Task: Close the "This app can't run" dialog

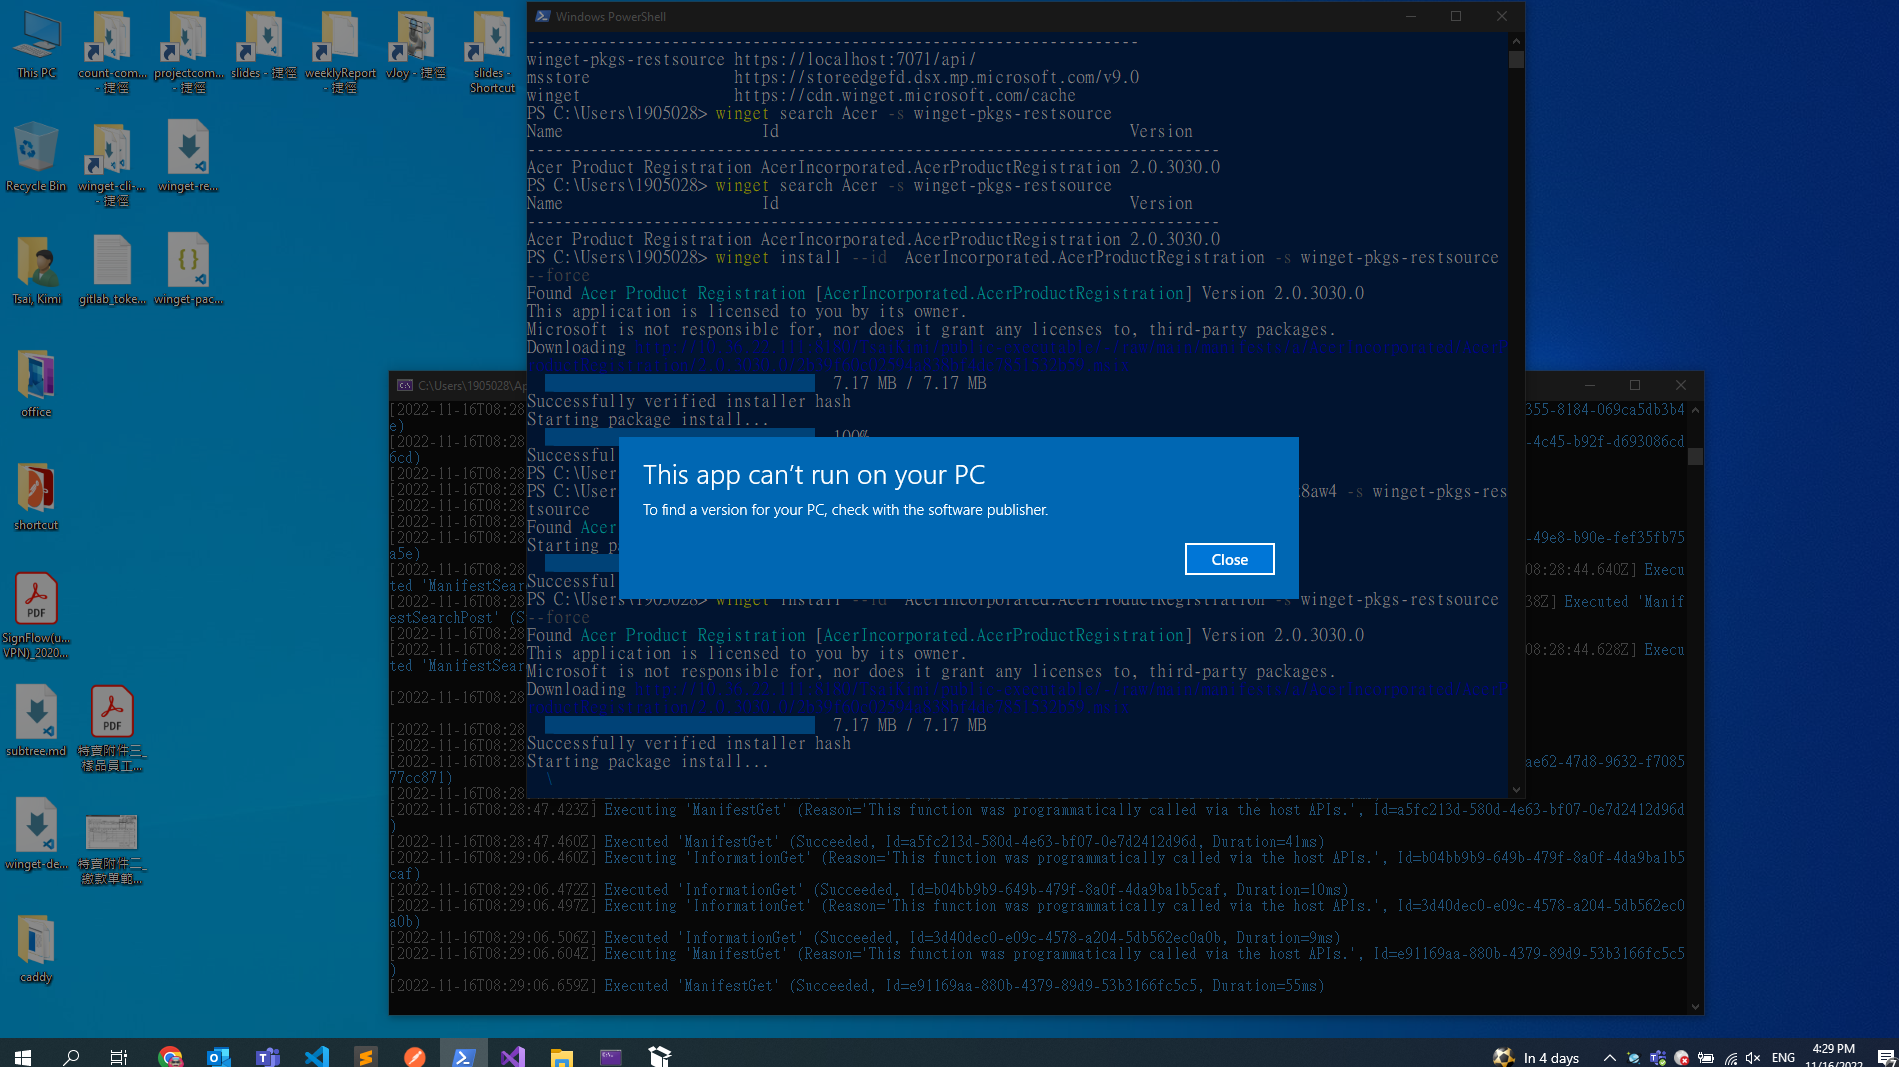Action: click(x=1229, y=559)
